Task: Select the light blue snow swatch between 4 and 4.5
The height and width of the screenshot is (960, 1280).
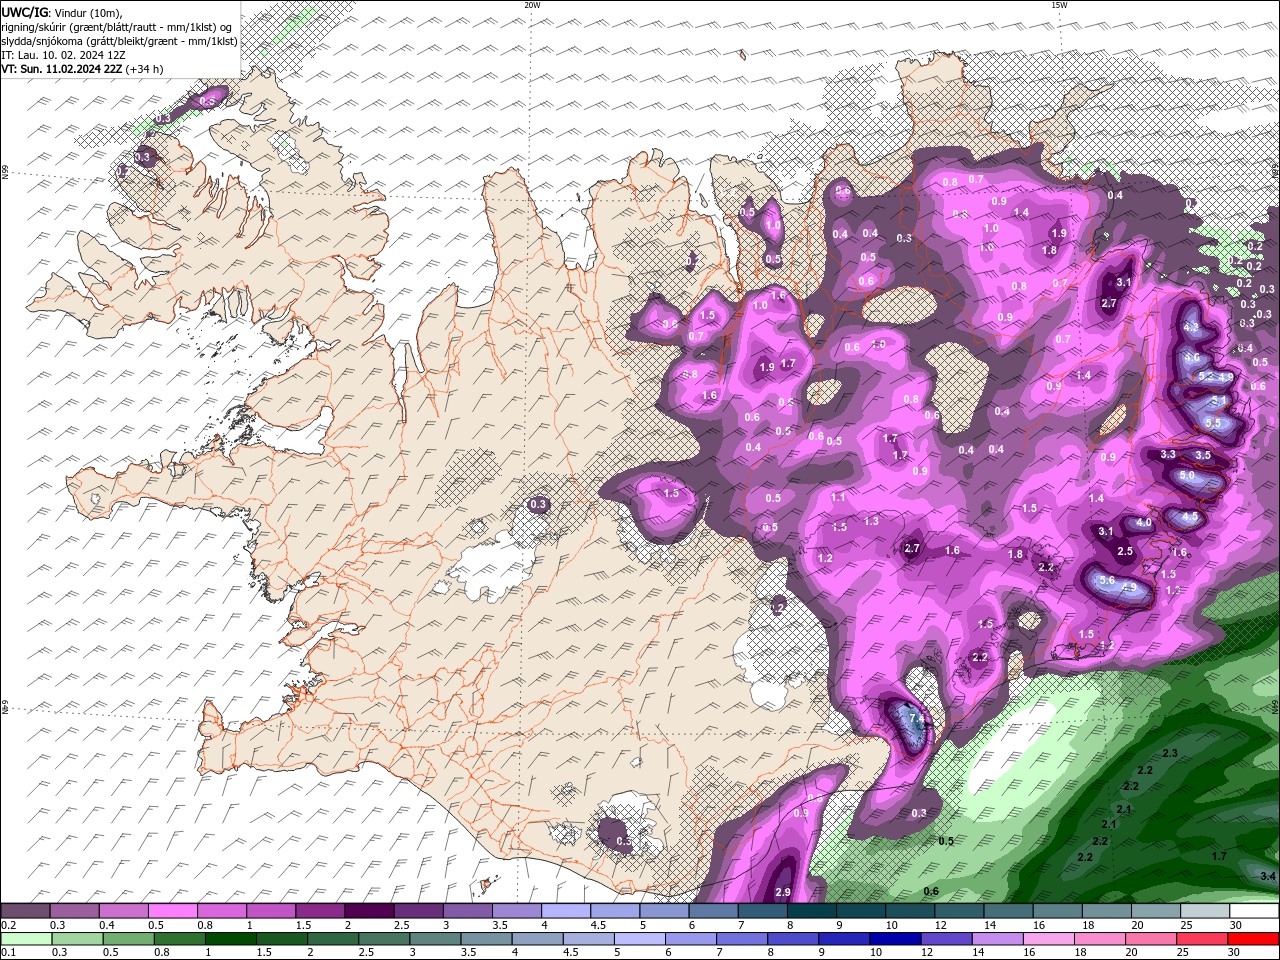Action: point(566,911)
